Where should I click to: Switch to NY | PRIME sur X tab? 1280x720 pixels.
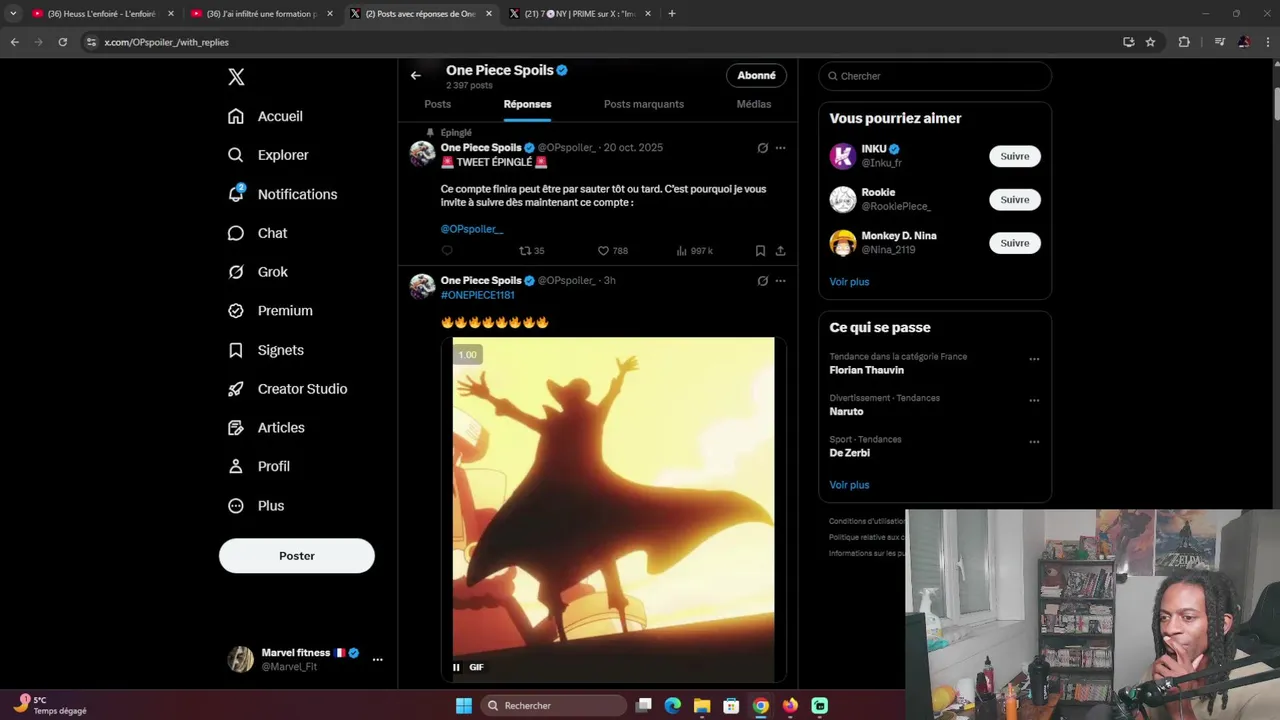(580, 14)
